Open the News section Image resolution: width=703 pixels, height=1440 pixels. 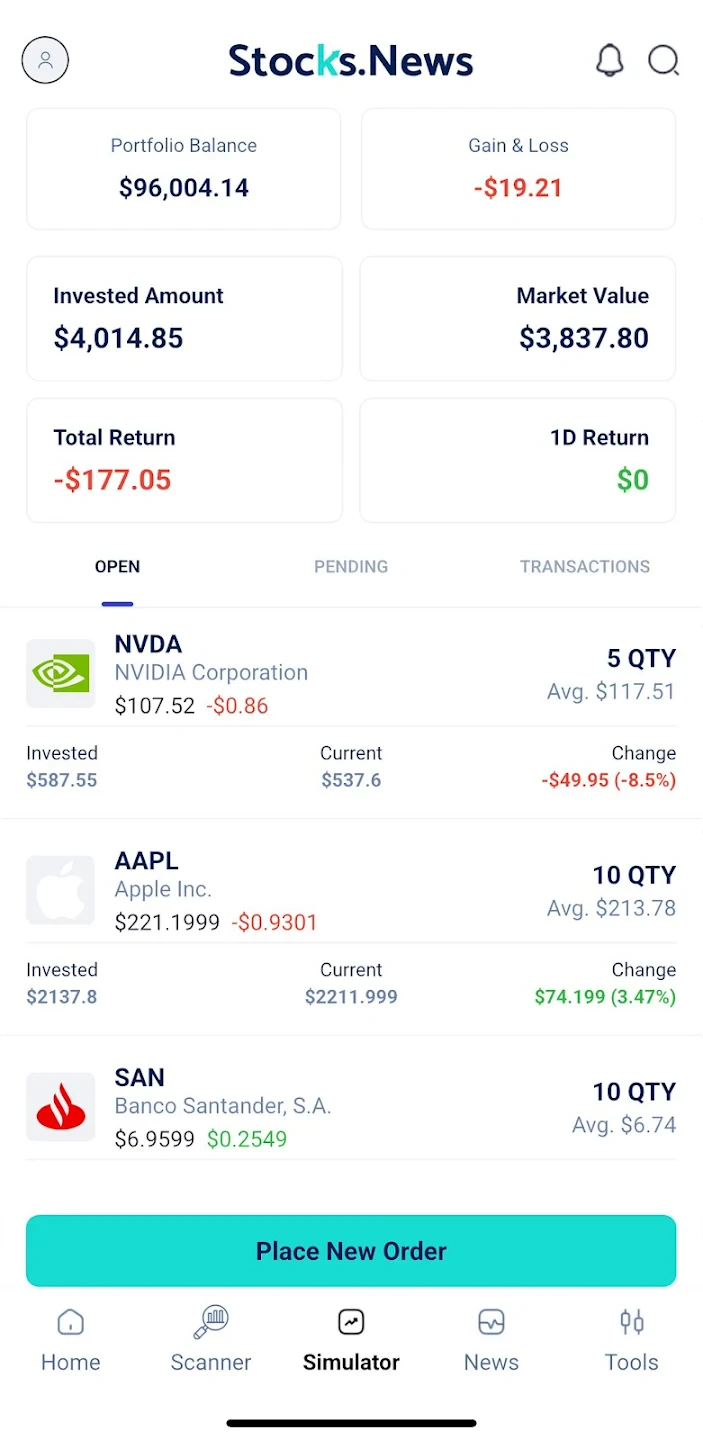click(491, 1340)
